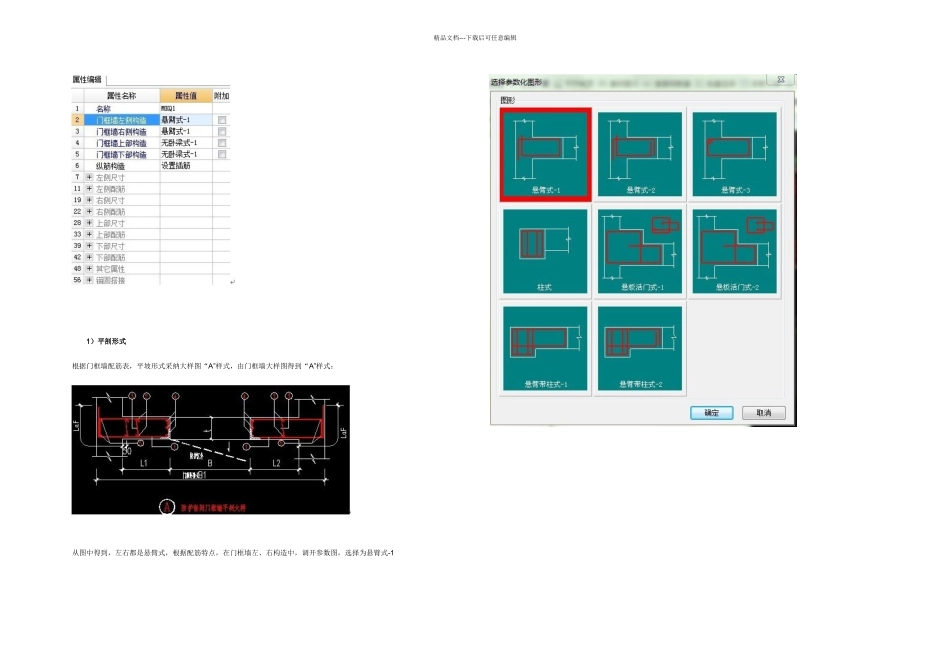Tick the 附加 checkbox for 门框墙上部构造

click(x=222, y=143)
